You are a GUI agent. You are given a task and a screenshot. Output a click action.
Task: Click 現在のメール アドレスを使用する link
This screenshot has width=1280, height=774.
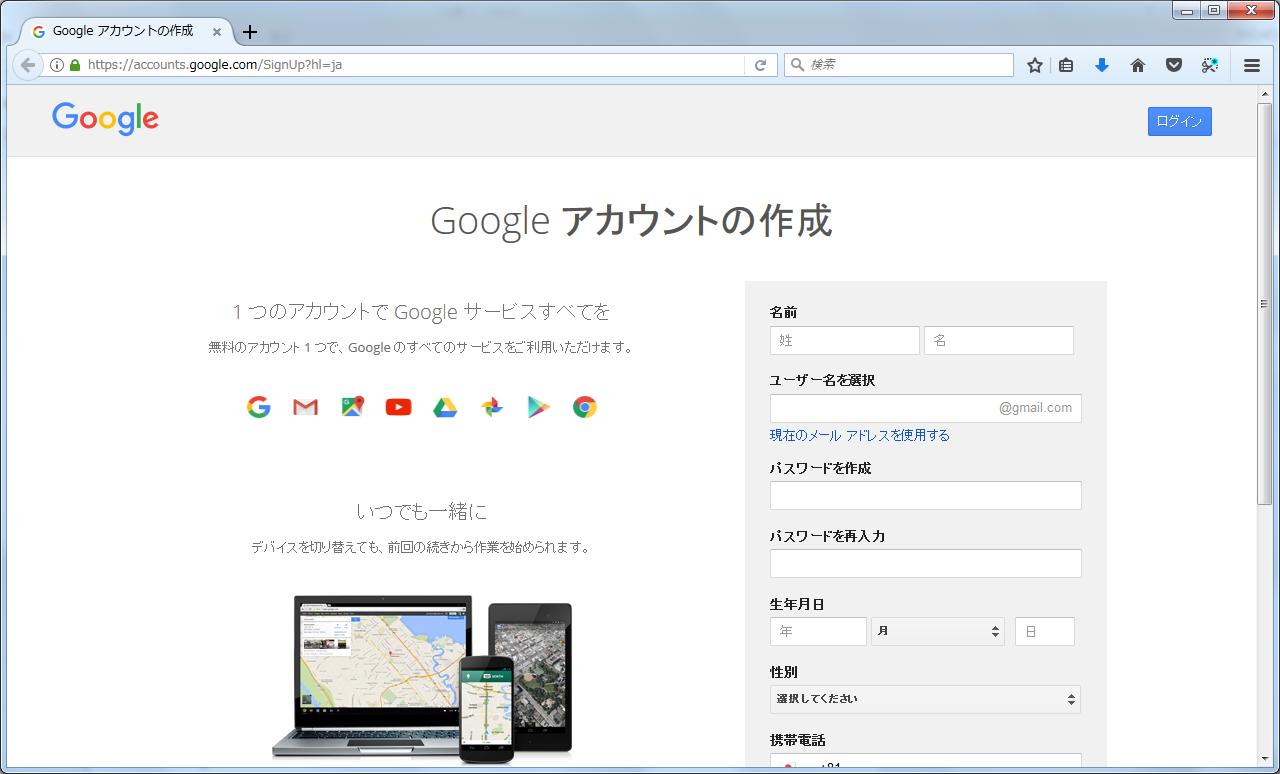click(x=860, y=435)
